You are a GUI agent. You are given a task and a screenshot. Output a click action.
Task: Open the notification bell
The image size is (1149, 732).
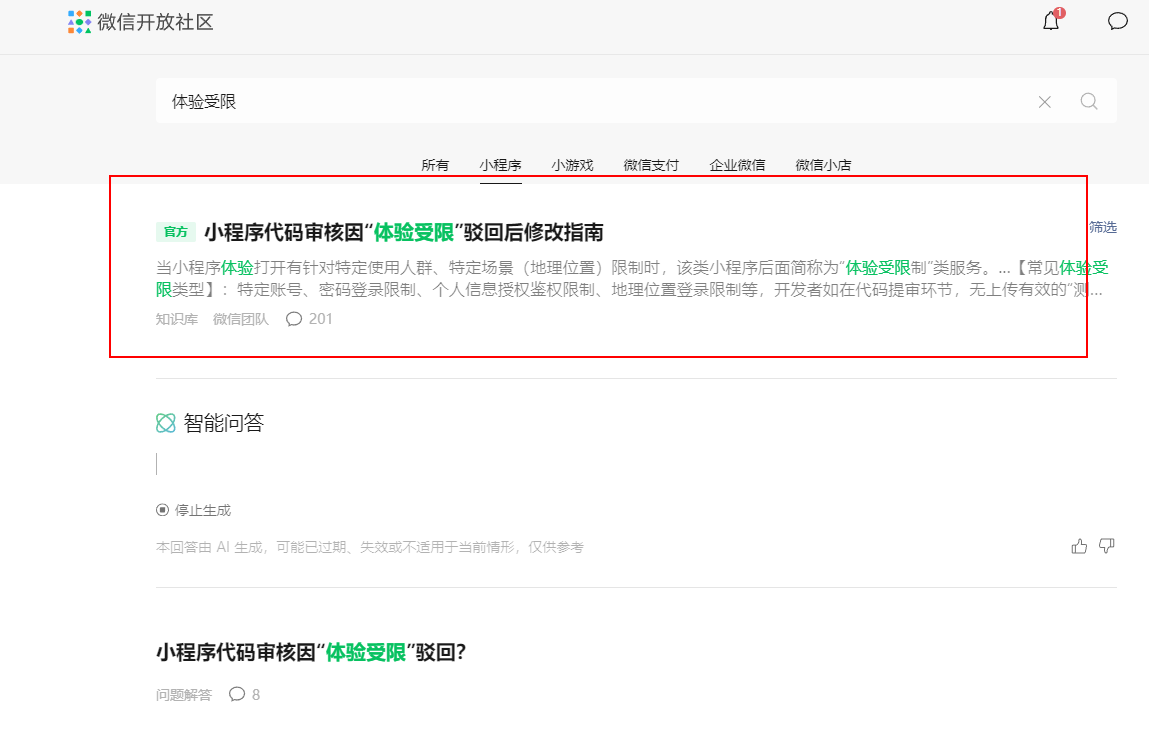click(x=1051, y=21)
